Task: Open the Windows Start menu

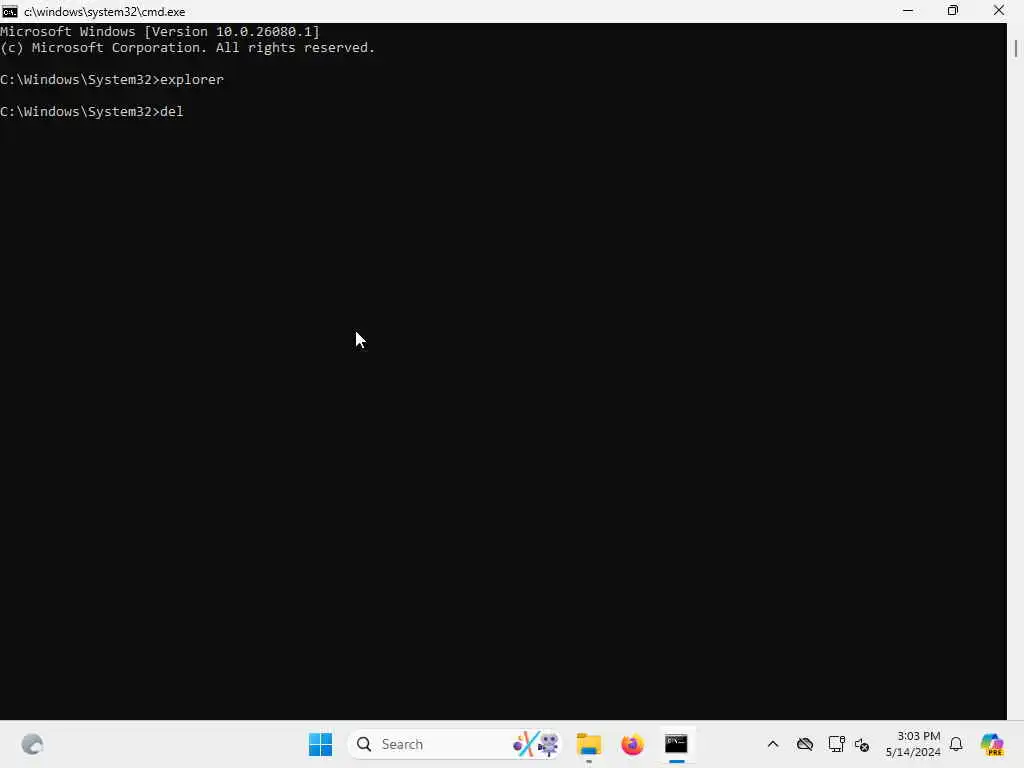Action: 320,744
